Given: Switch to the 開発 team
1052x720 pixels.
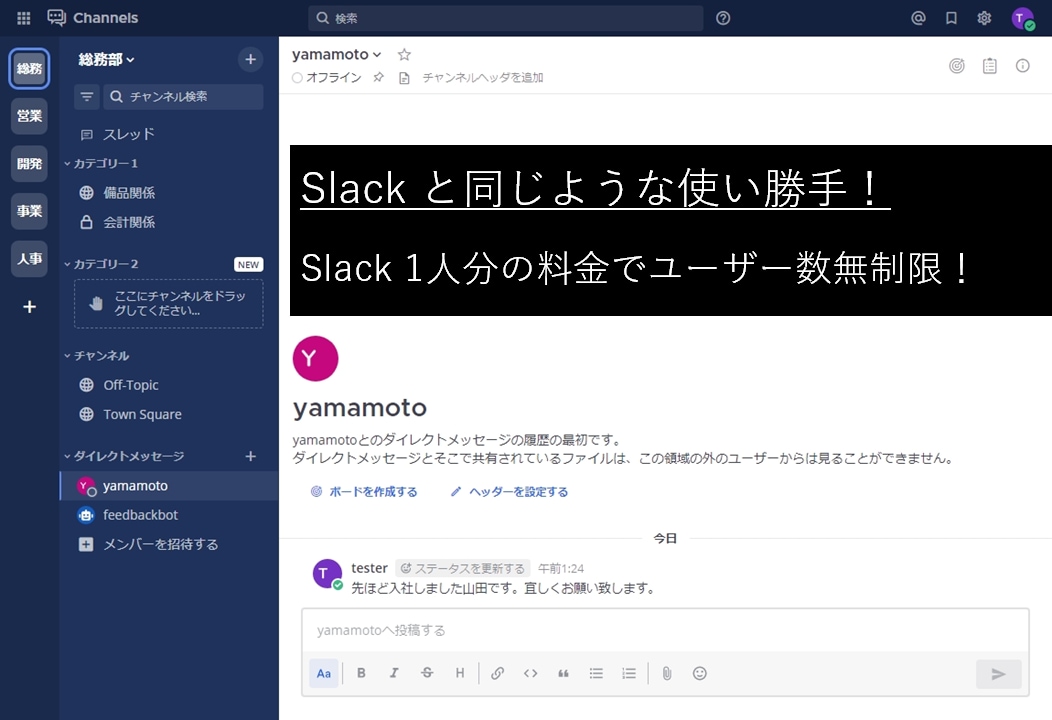Looking at the screenshot, I should click(x=30, y=164).
